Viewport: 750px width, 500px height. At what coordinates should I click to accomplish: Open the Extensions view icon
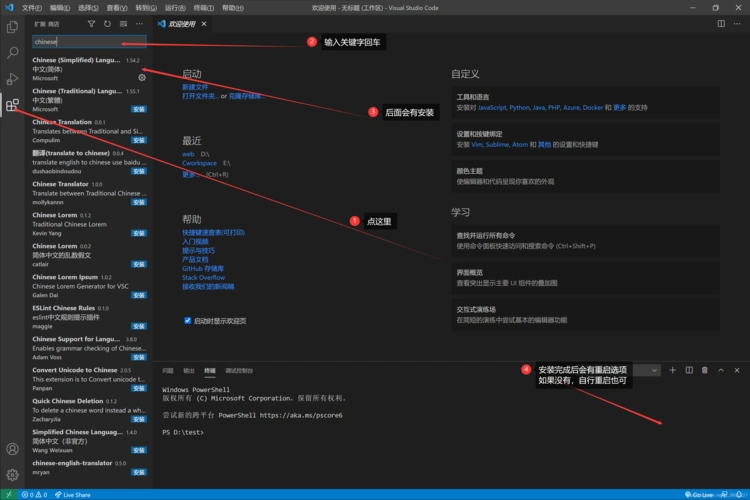click(12, 105)
